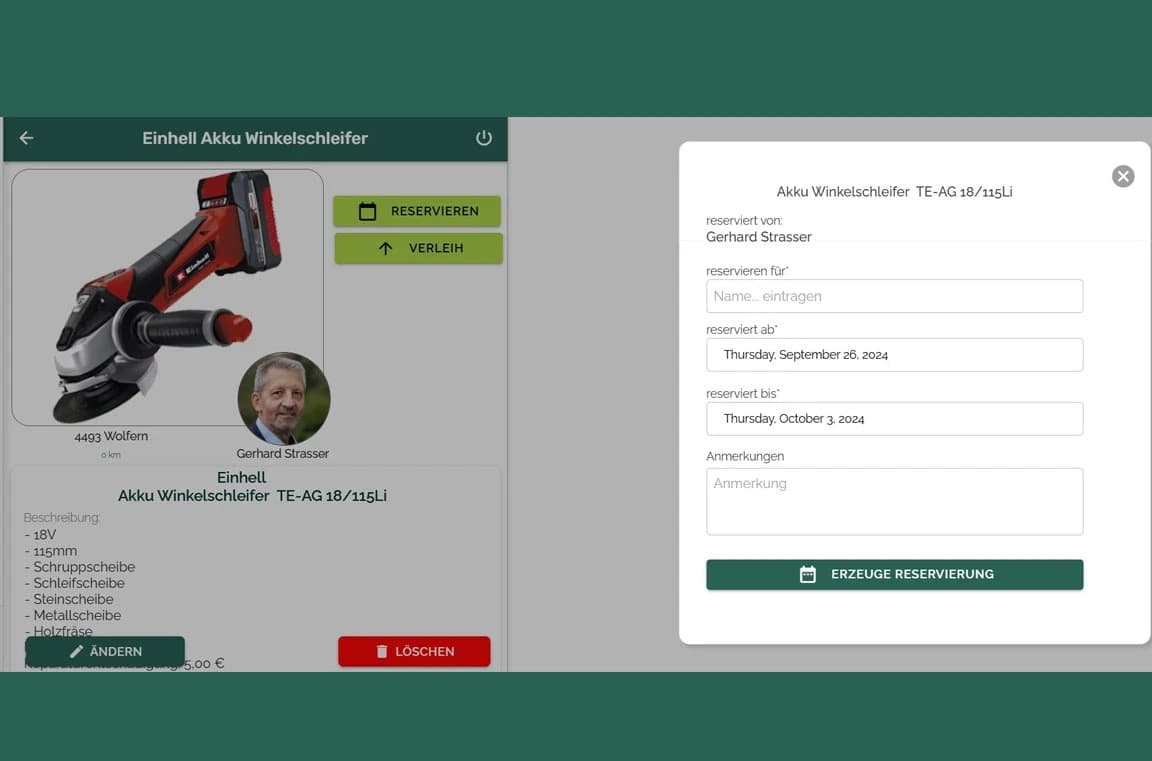Click the 'reserviert von:' label

(x=744, y=220)
